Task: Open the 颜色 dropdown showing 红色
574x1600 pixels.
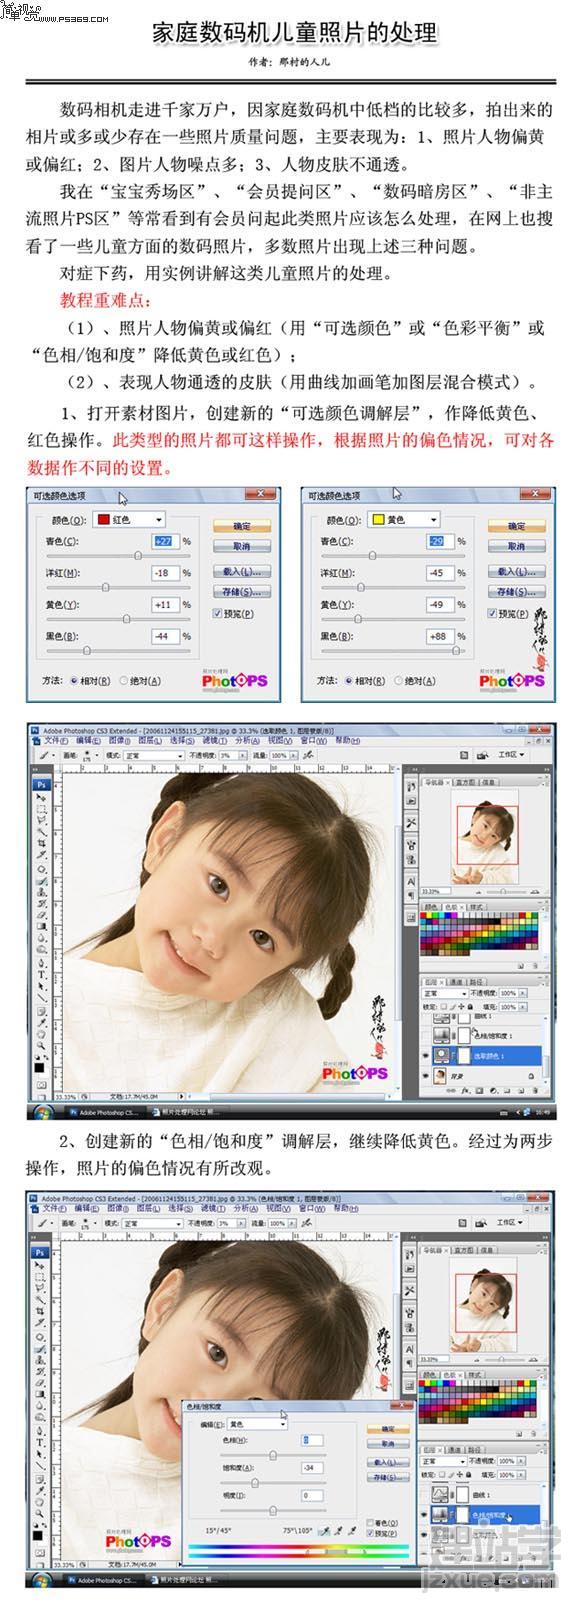Action: (130, 520)
